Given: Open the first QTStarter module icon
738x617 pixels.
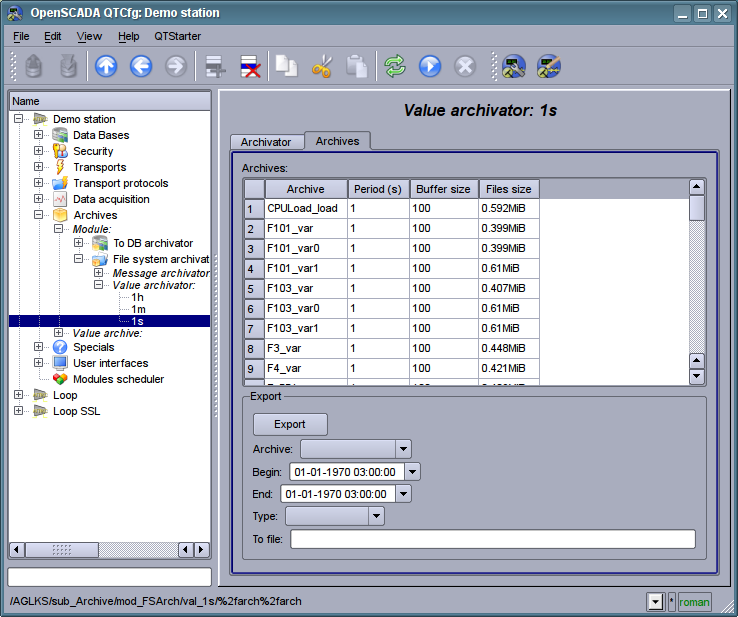Looking at the screenshot, I should [x=513, y=66].
